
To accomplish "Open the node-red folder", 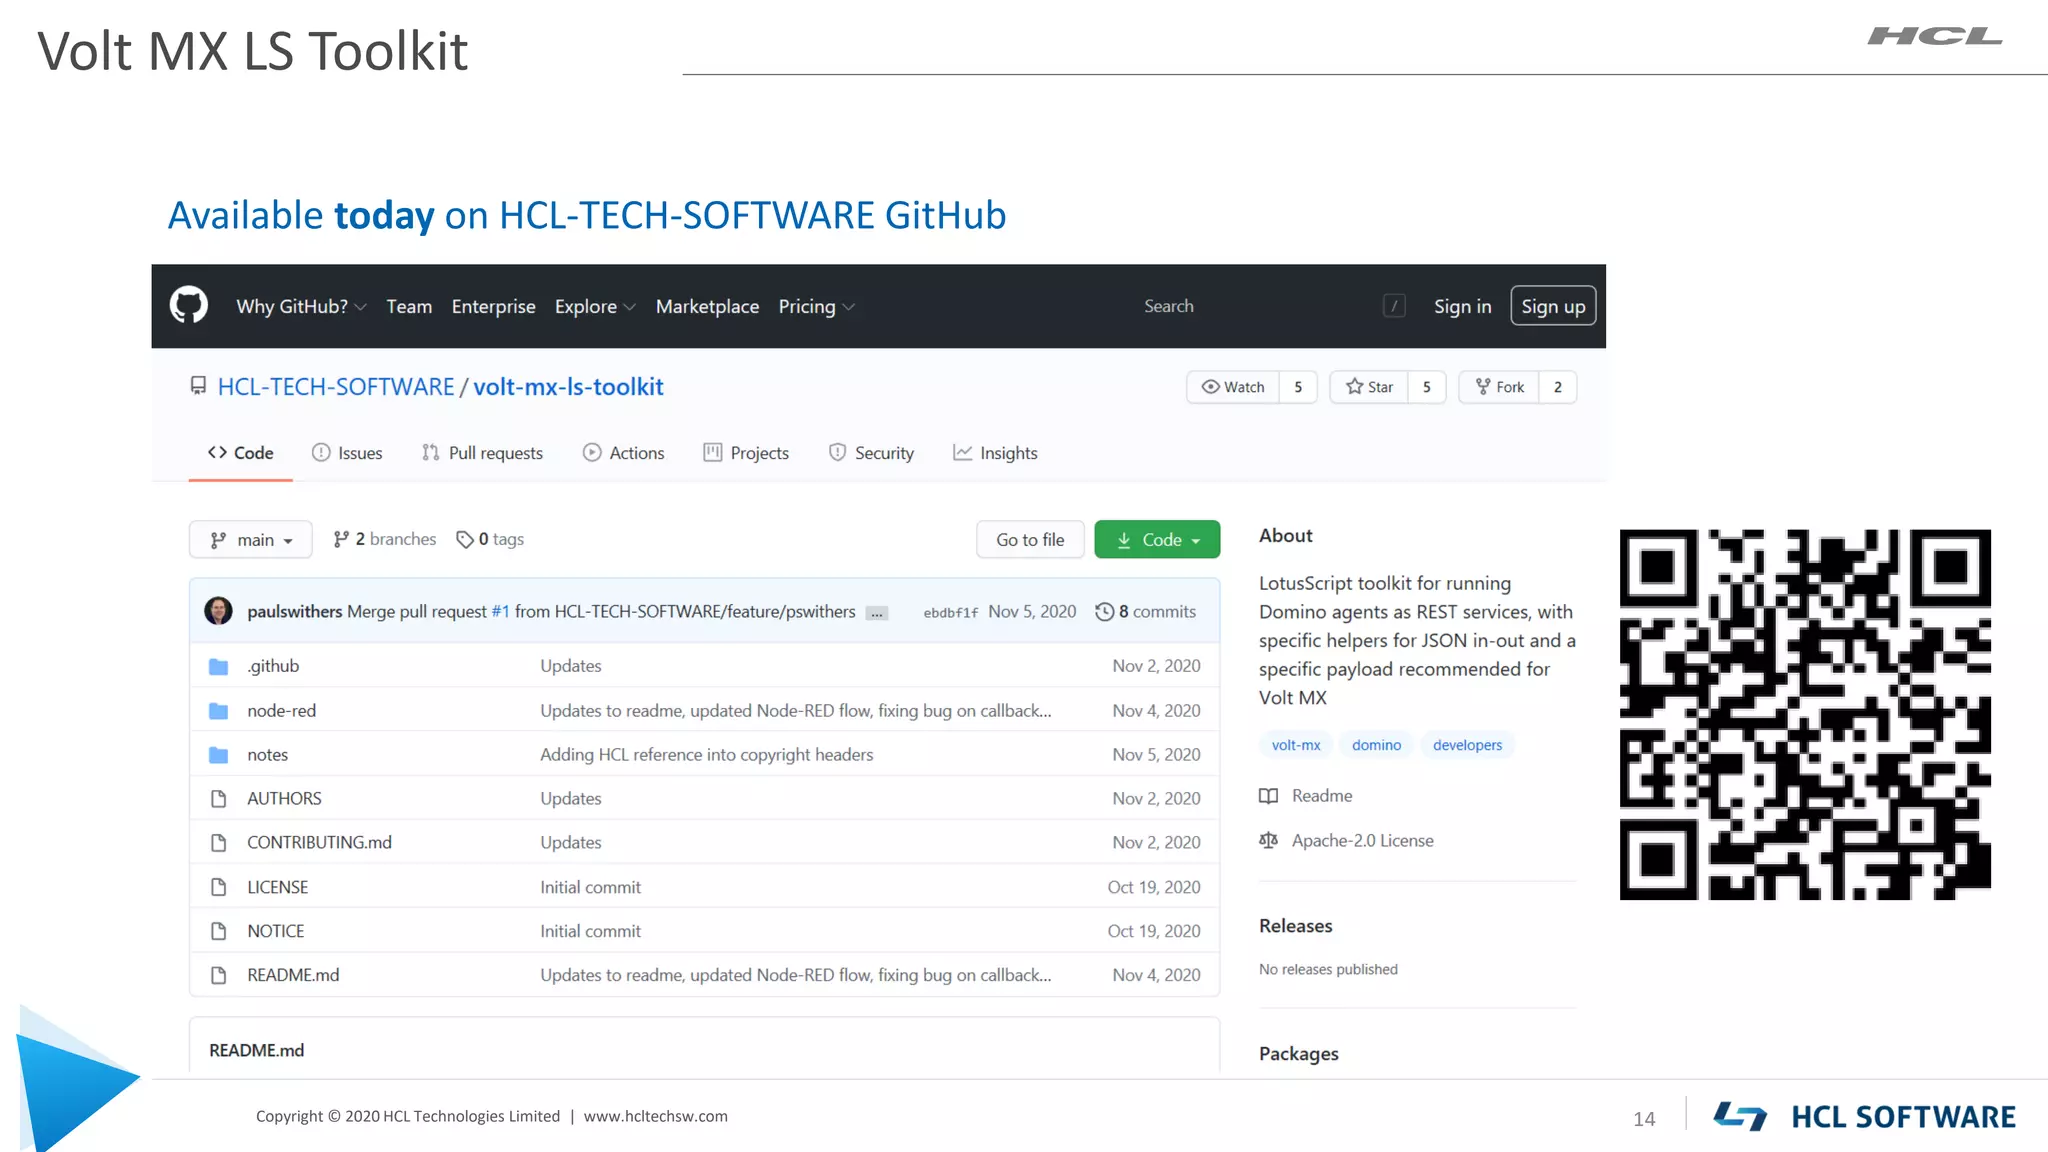I will (x=282, y=711).
